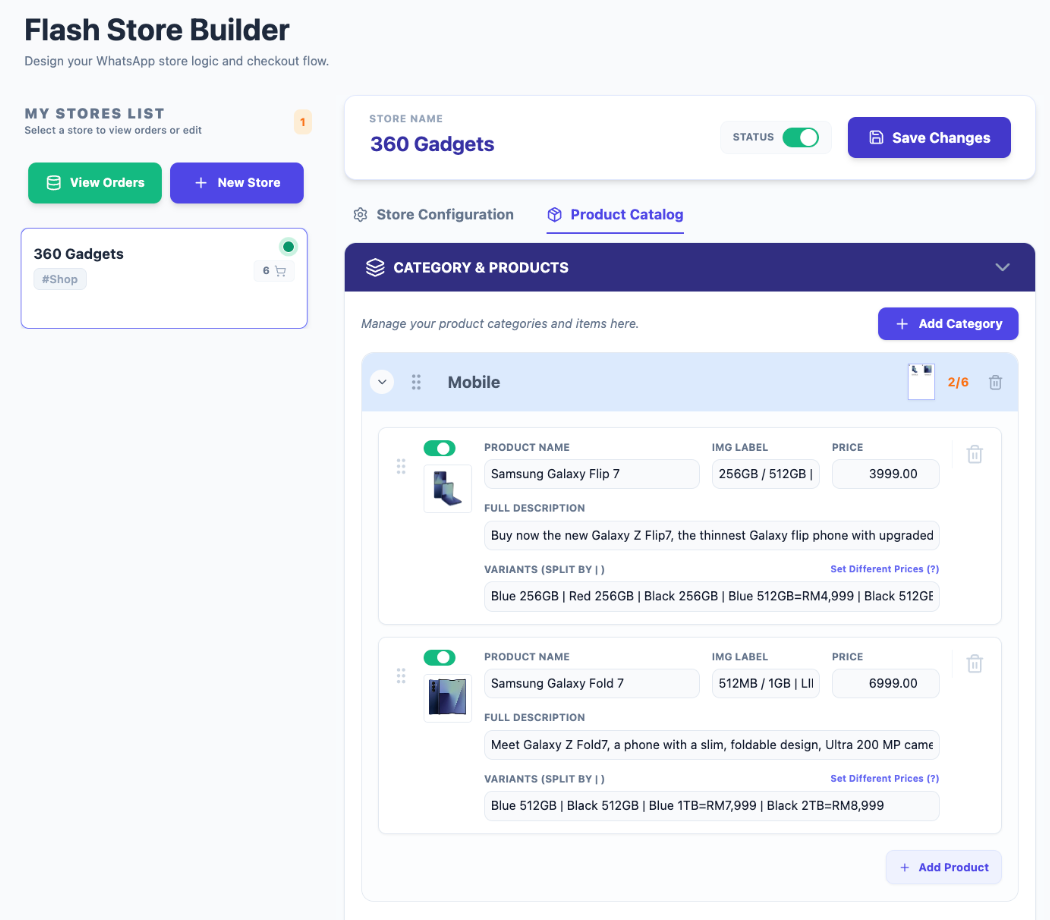Grab the drag handle beside Mobile
This screenshot has height=920, width=1050.
coord(416,382)
